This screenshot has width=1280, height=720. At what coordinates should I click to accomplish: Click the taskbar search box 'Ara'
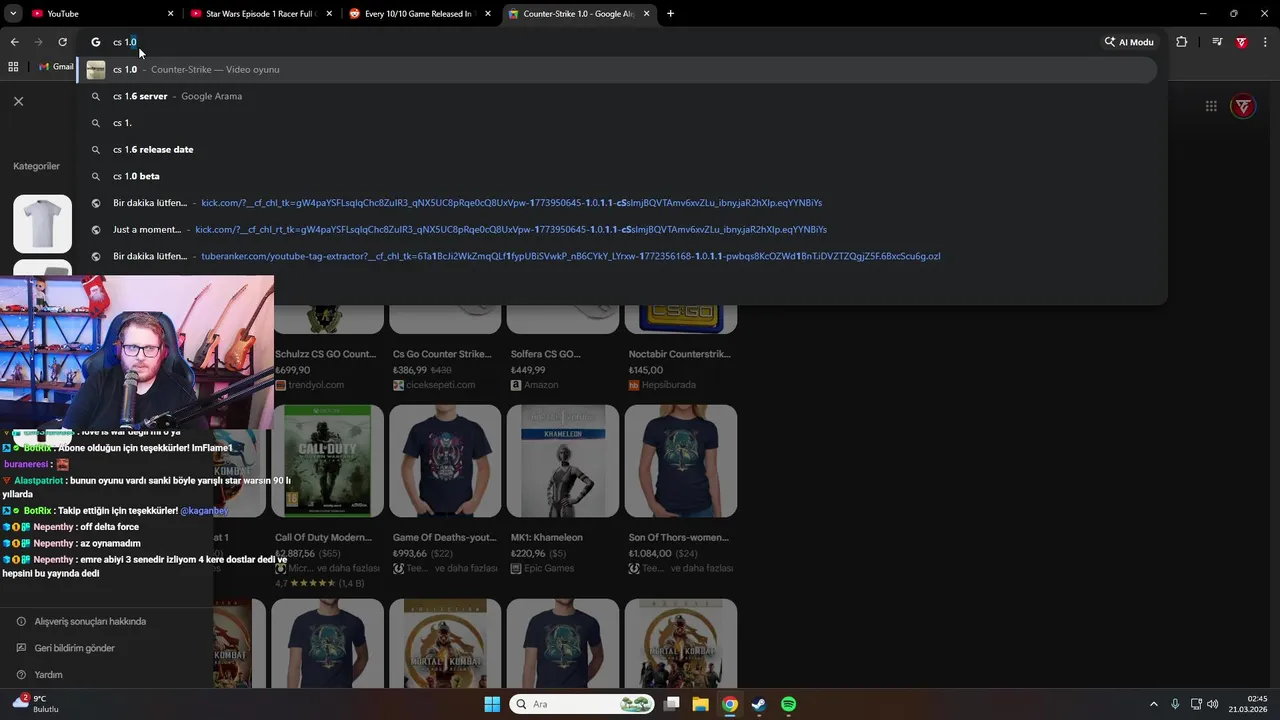coord(582,704)
